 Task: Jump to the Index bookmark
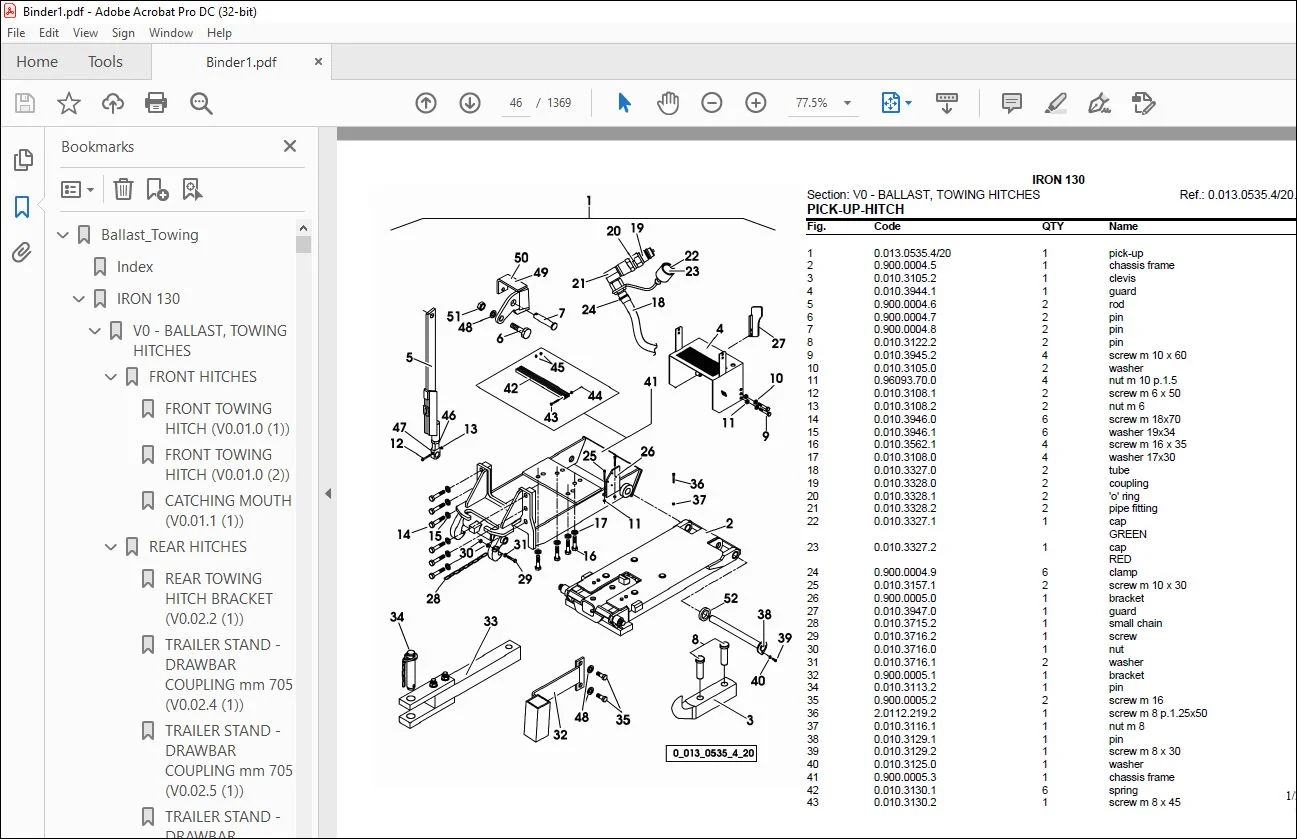point(135,267)
